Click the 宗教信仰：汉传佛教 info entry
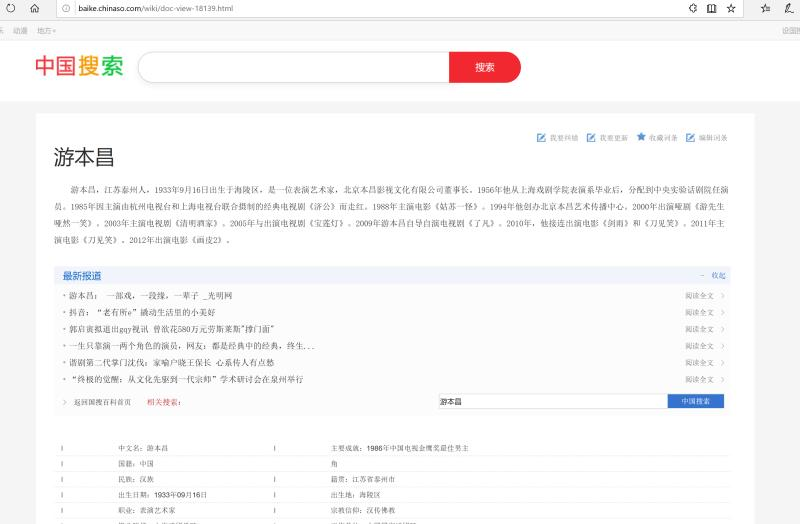 pos(363,510)
